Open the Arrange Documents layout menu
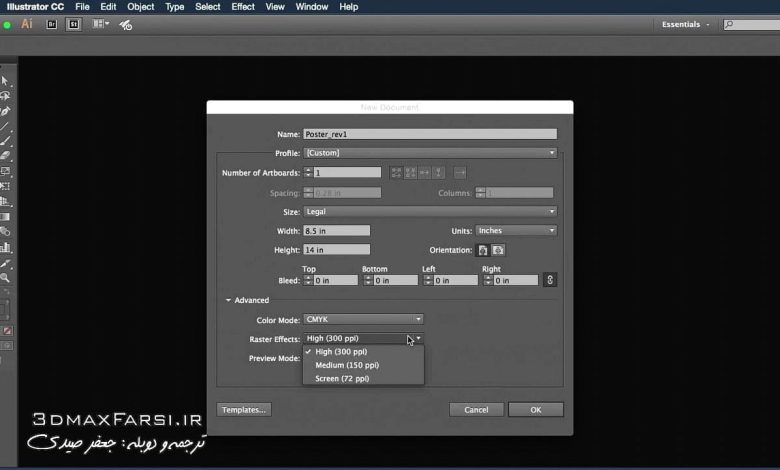780x470 pixels. (100, 24)
